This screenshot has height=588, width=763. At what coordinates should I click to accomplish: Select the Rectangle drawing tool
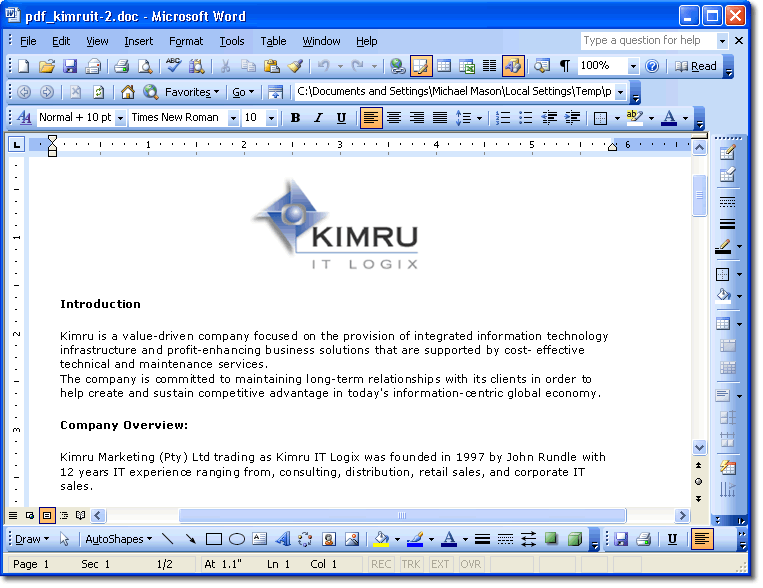pos(213,539)
